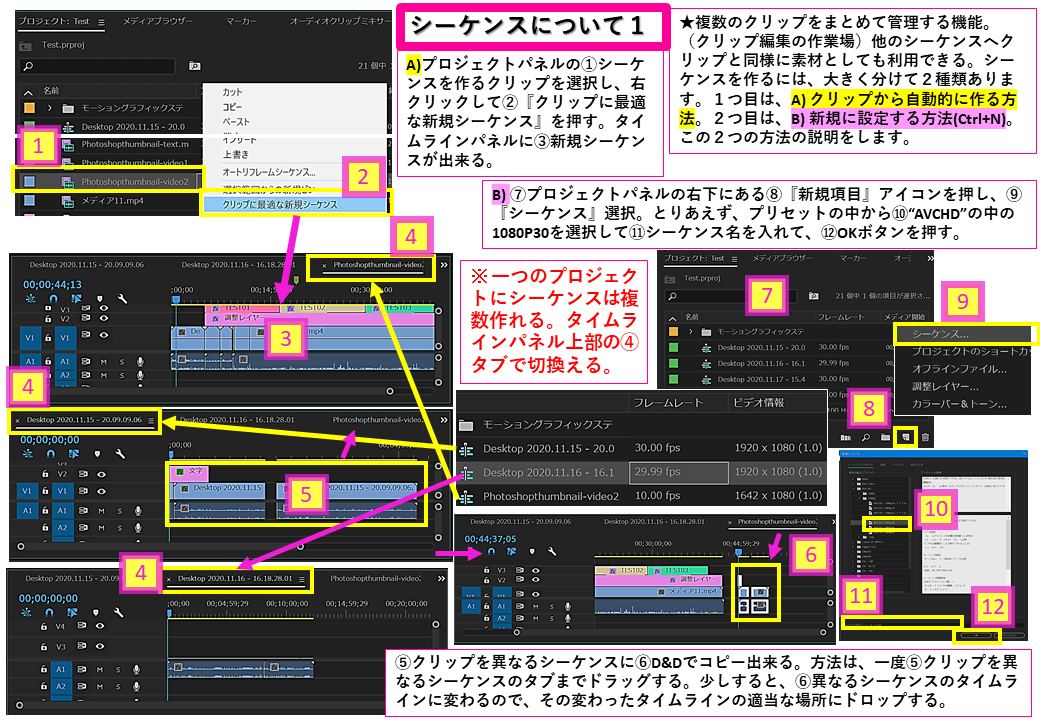The width and height of the screenshot is (1040, 720).
Task: Click the panel overflow arrows beside オー tab
Action: 929,259
